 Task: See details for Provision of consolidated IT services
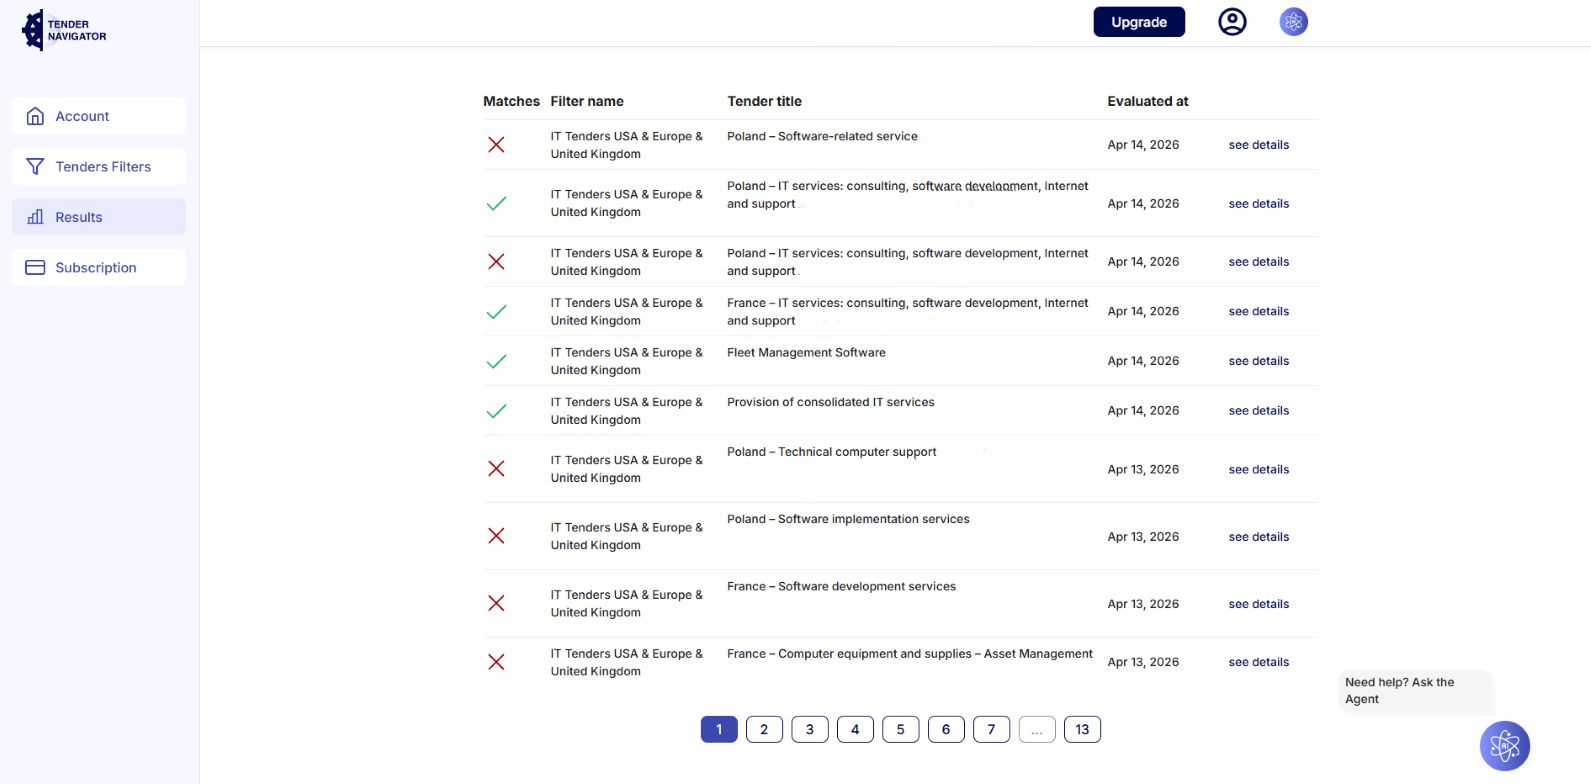coord(1258,411)
